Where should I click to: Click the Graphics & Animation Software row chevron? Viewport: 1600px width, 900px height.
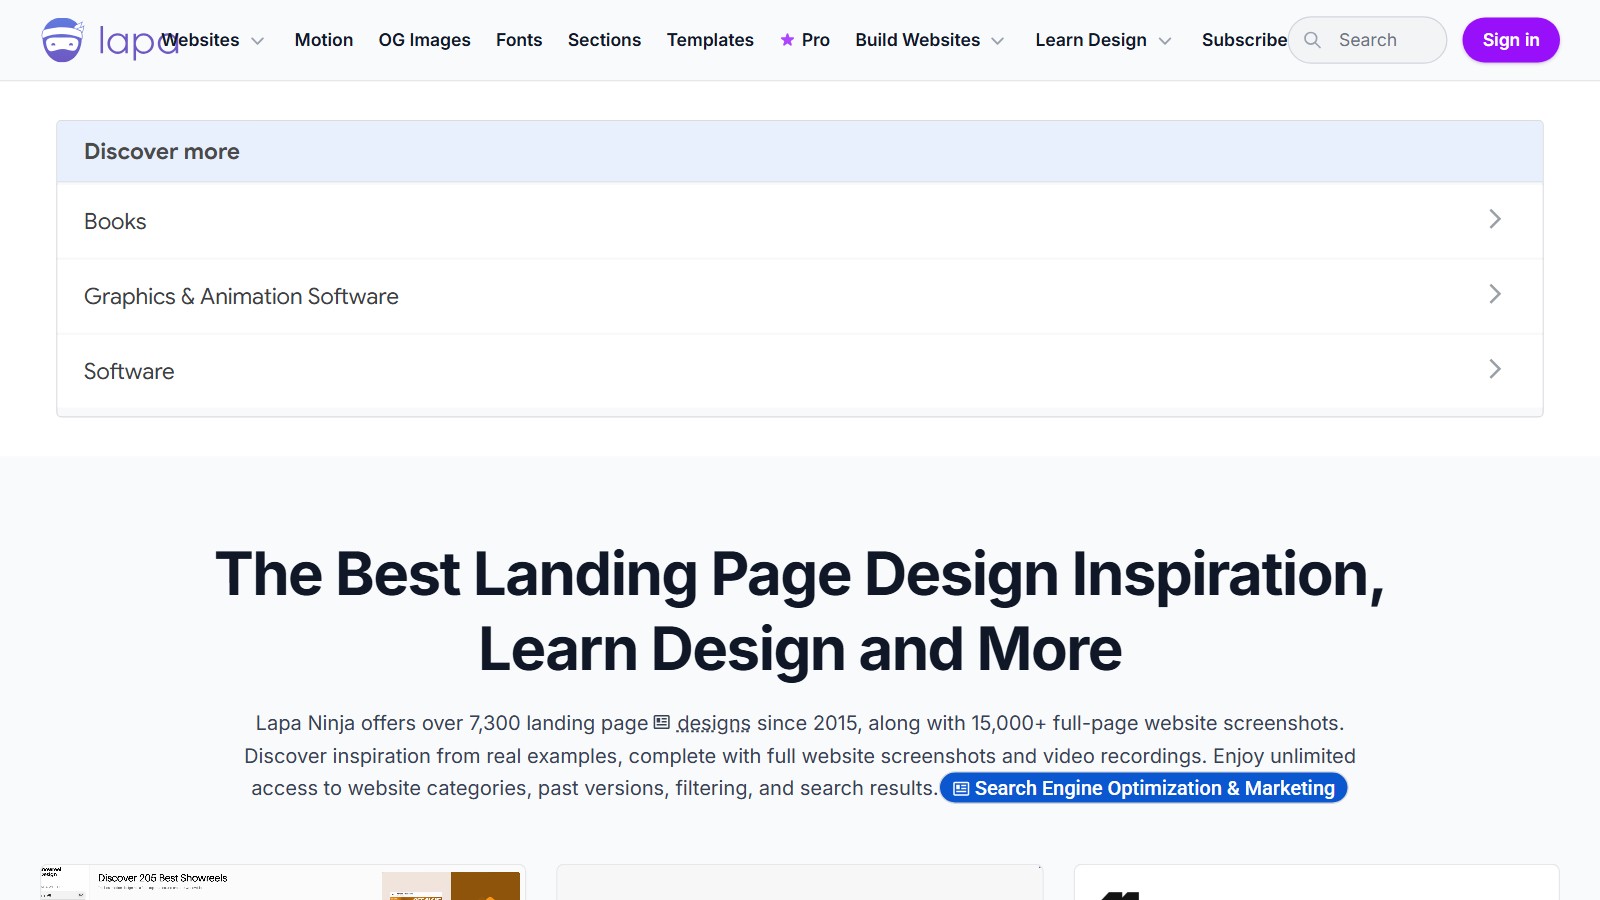(1495, 294)
